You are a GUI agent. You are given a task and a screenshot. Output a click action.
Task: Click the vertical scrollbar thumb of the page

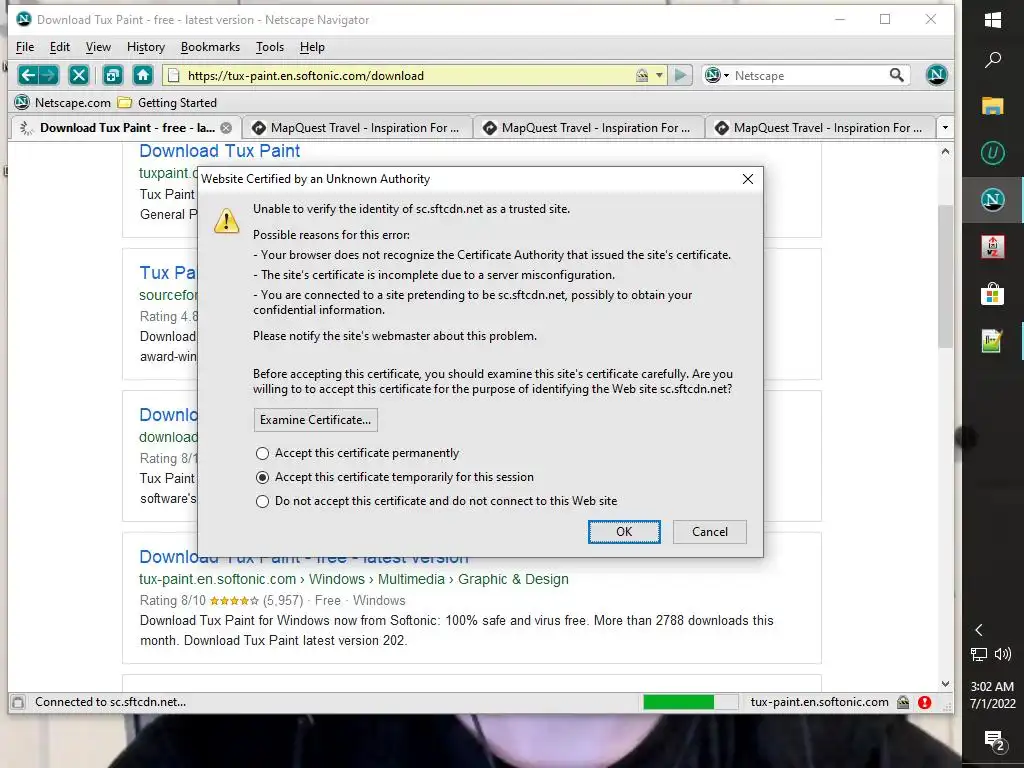[945, 276]
